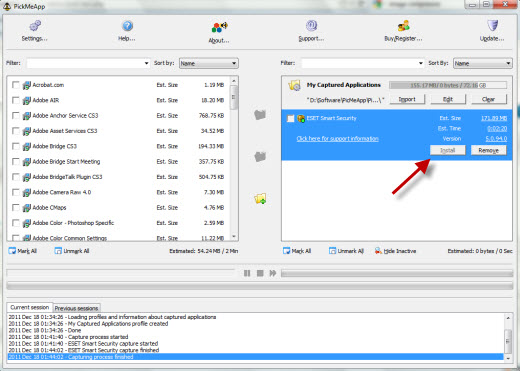Switch to the Previous sessions tab
This screenshot has height=371, width=520.
click(x=76, y=308)
